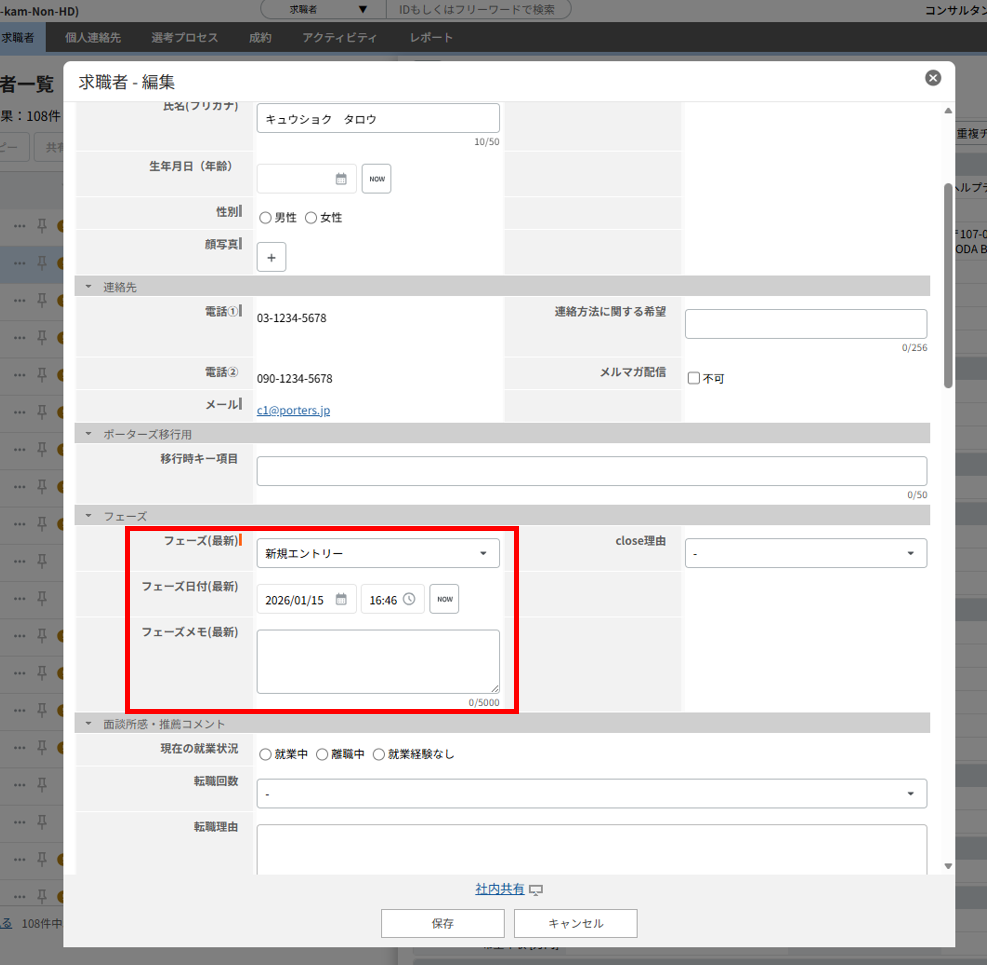Open the アクティビティ tab
This screenshot has width=987, height=965.
point(339,38)
